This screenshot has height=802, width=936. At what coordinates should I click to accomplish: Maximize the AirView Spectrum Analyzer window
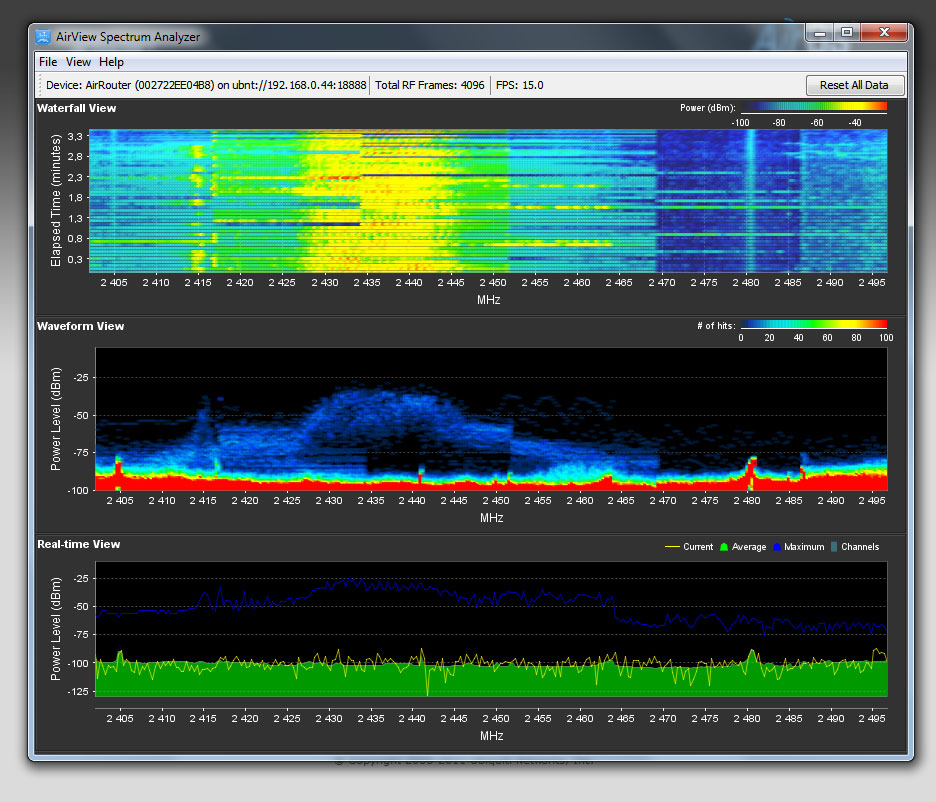coord(847,33)
